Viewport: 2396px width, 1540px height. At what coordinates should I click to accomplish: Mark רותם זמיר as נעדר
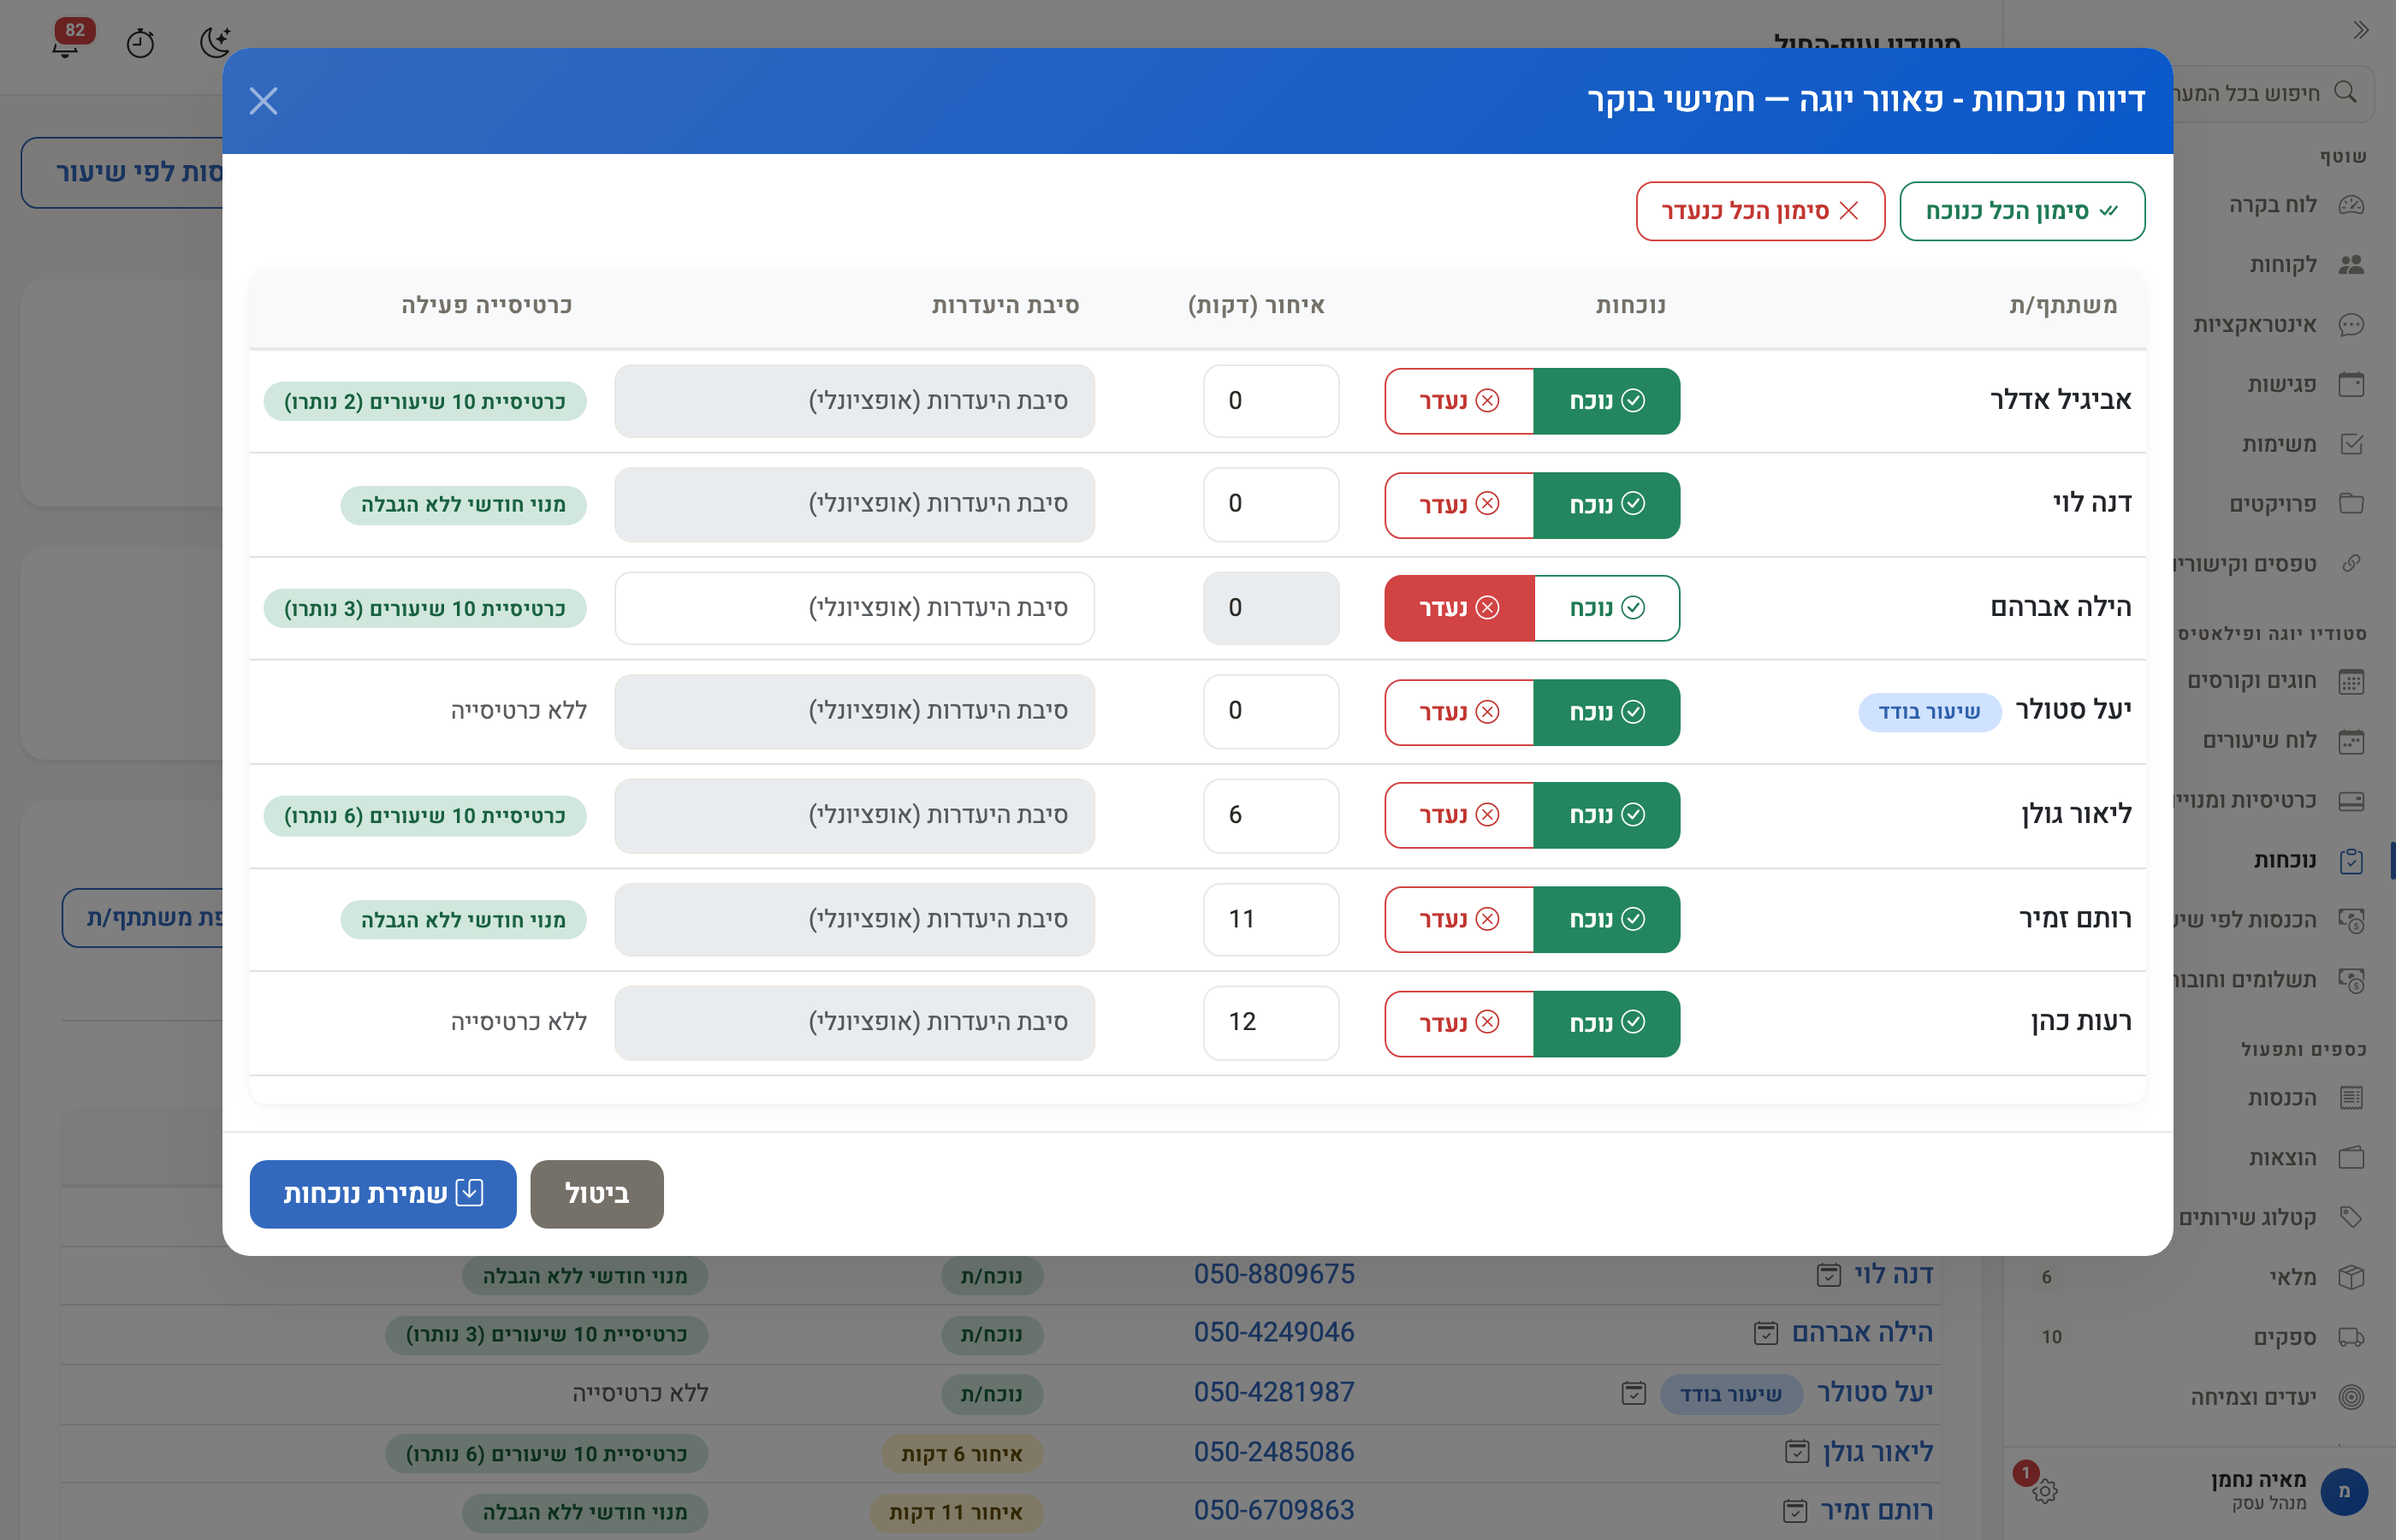[x=1459, y=919]
